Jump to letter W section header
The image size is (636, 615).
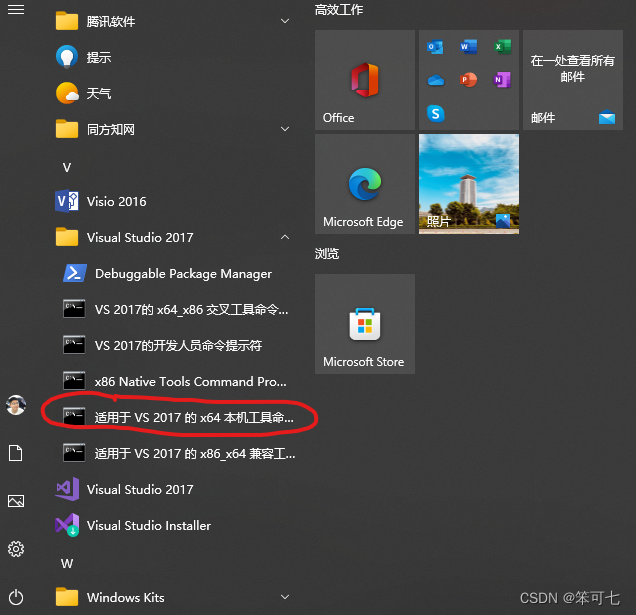click(67, 563)
